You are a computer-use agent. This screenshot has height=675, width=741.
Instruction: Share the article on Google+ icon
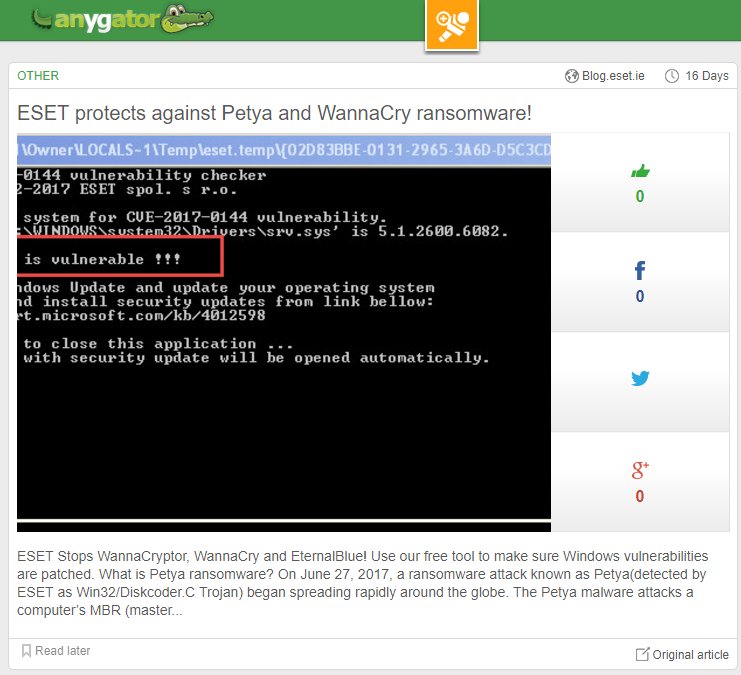point(640,469)
